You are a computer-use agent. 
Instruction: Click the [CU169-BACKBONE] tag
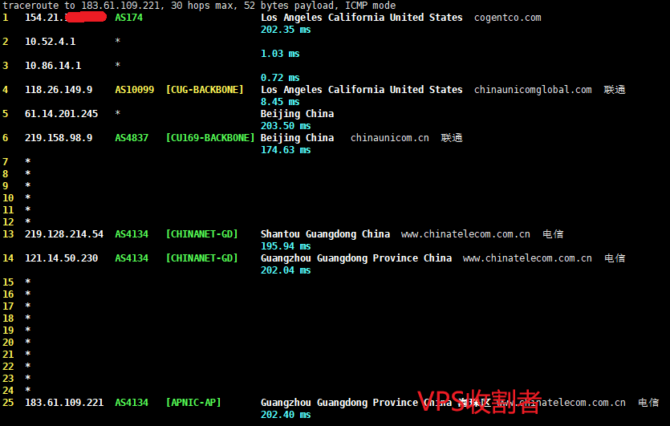[x=210, y=137]
